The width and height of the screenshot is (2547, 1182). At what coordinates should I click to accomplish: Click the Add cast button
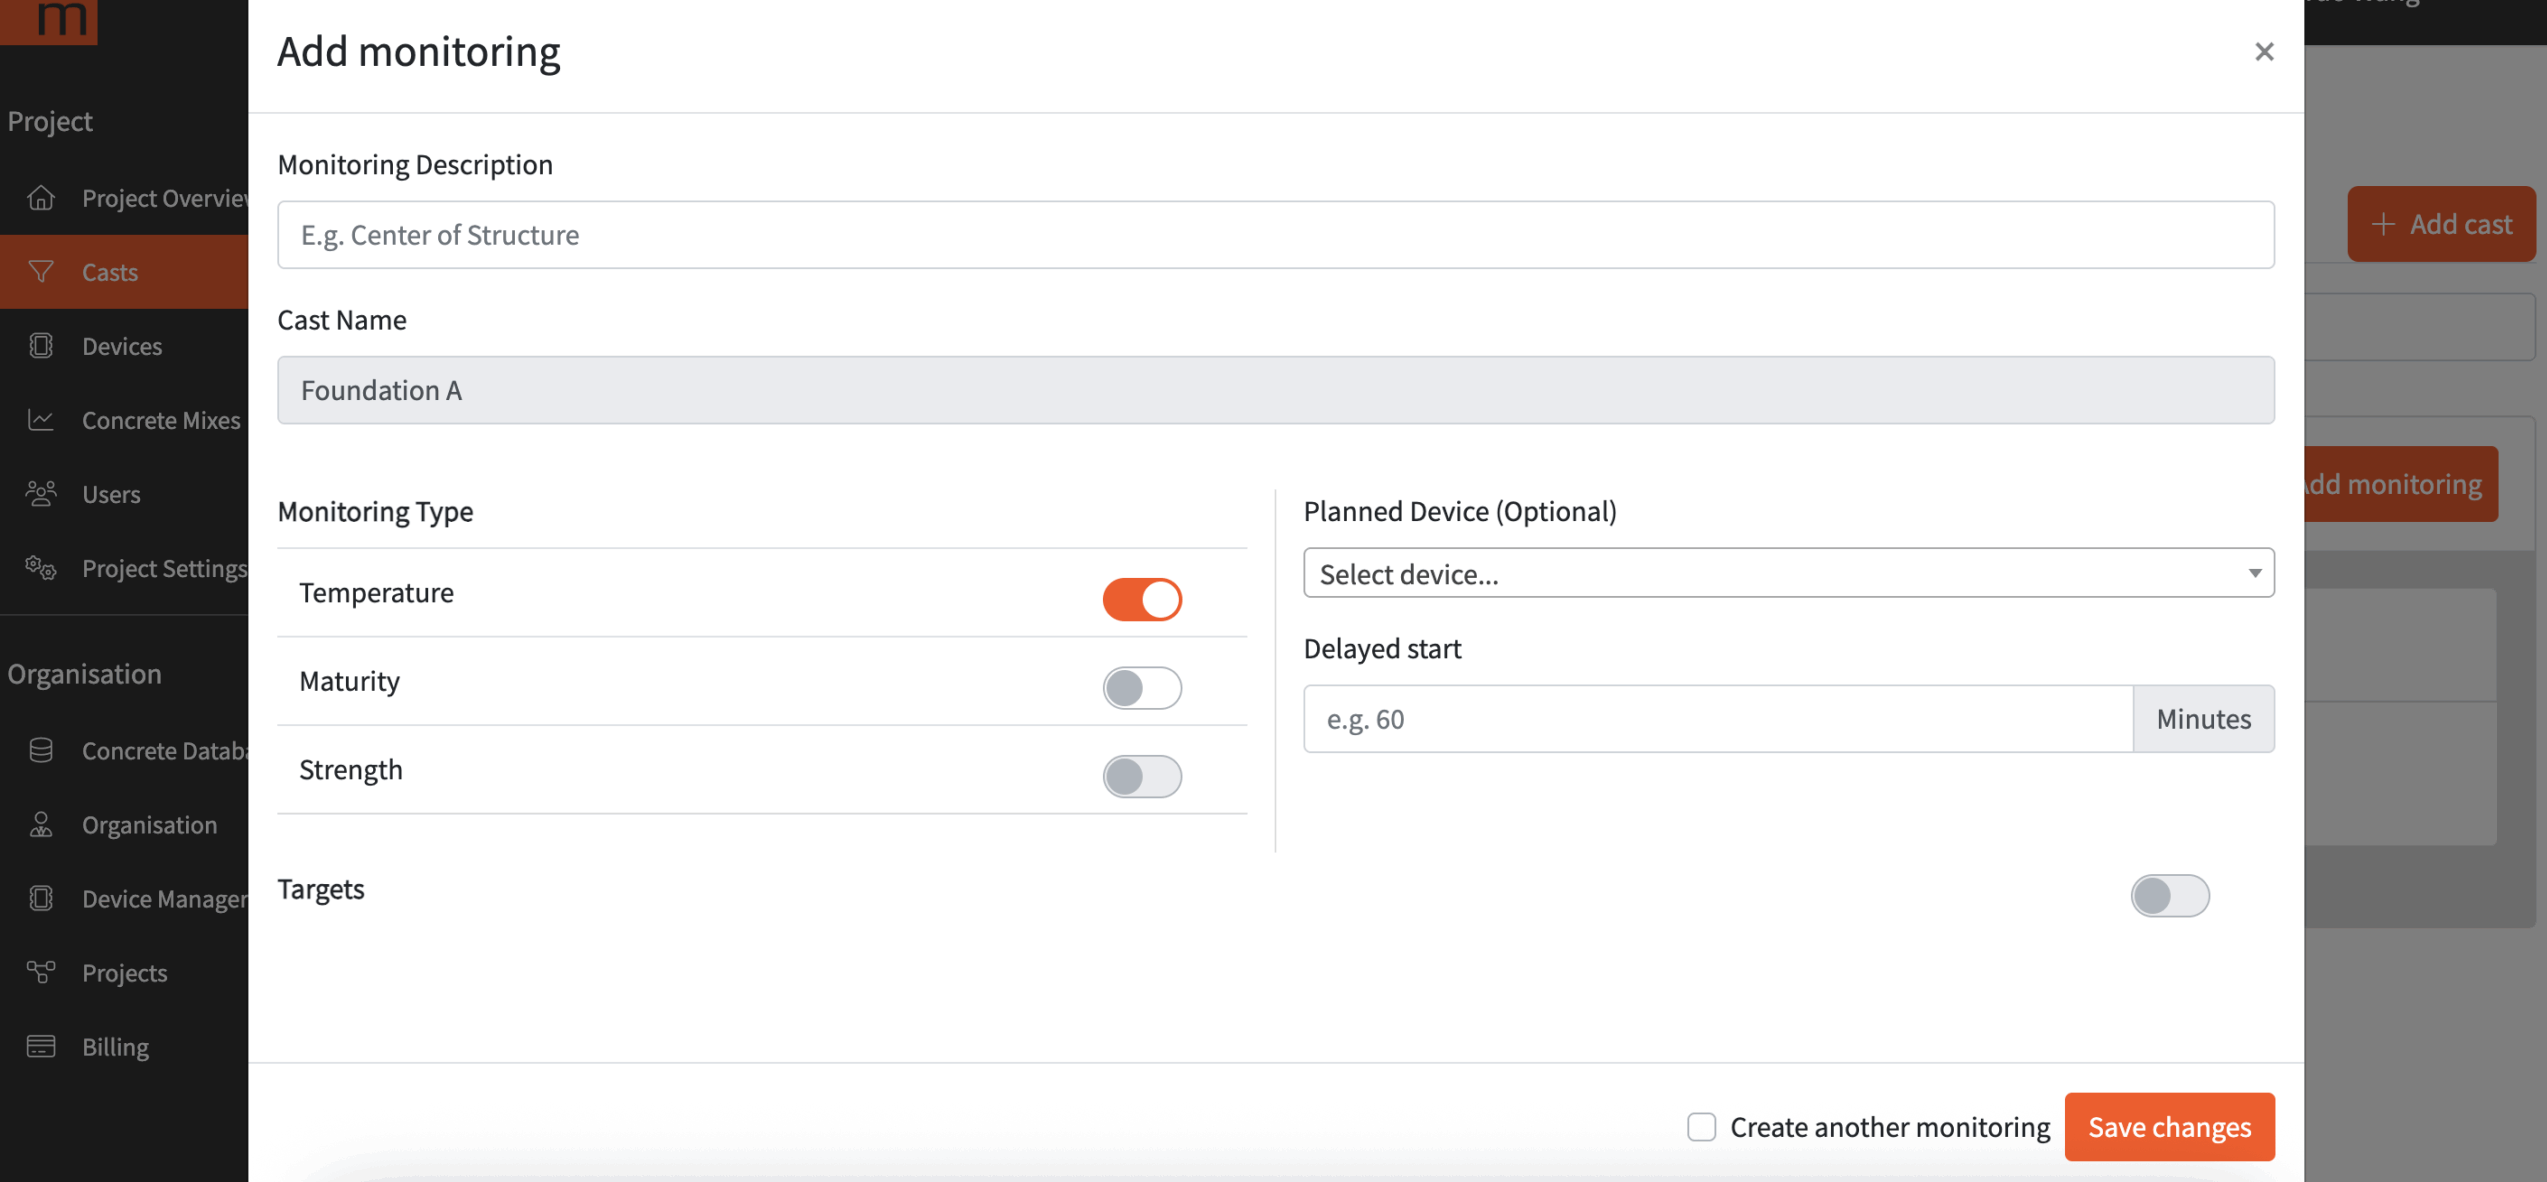[2441, 224]
